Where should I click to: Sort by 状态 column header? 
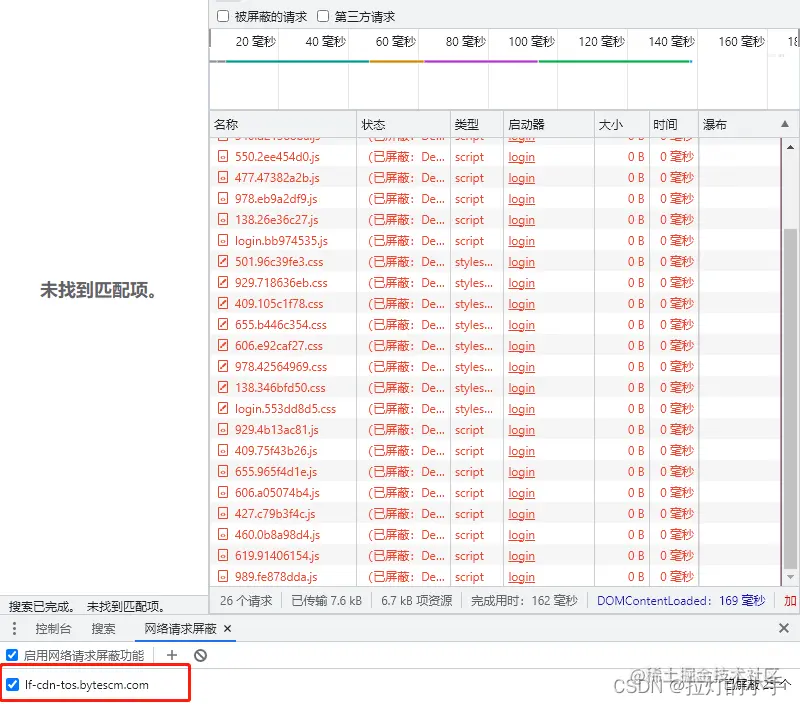coord(403,124)
